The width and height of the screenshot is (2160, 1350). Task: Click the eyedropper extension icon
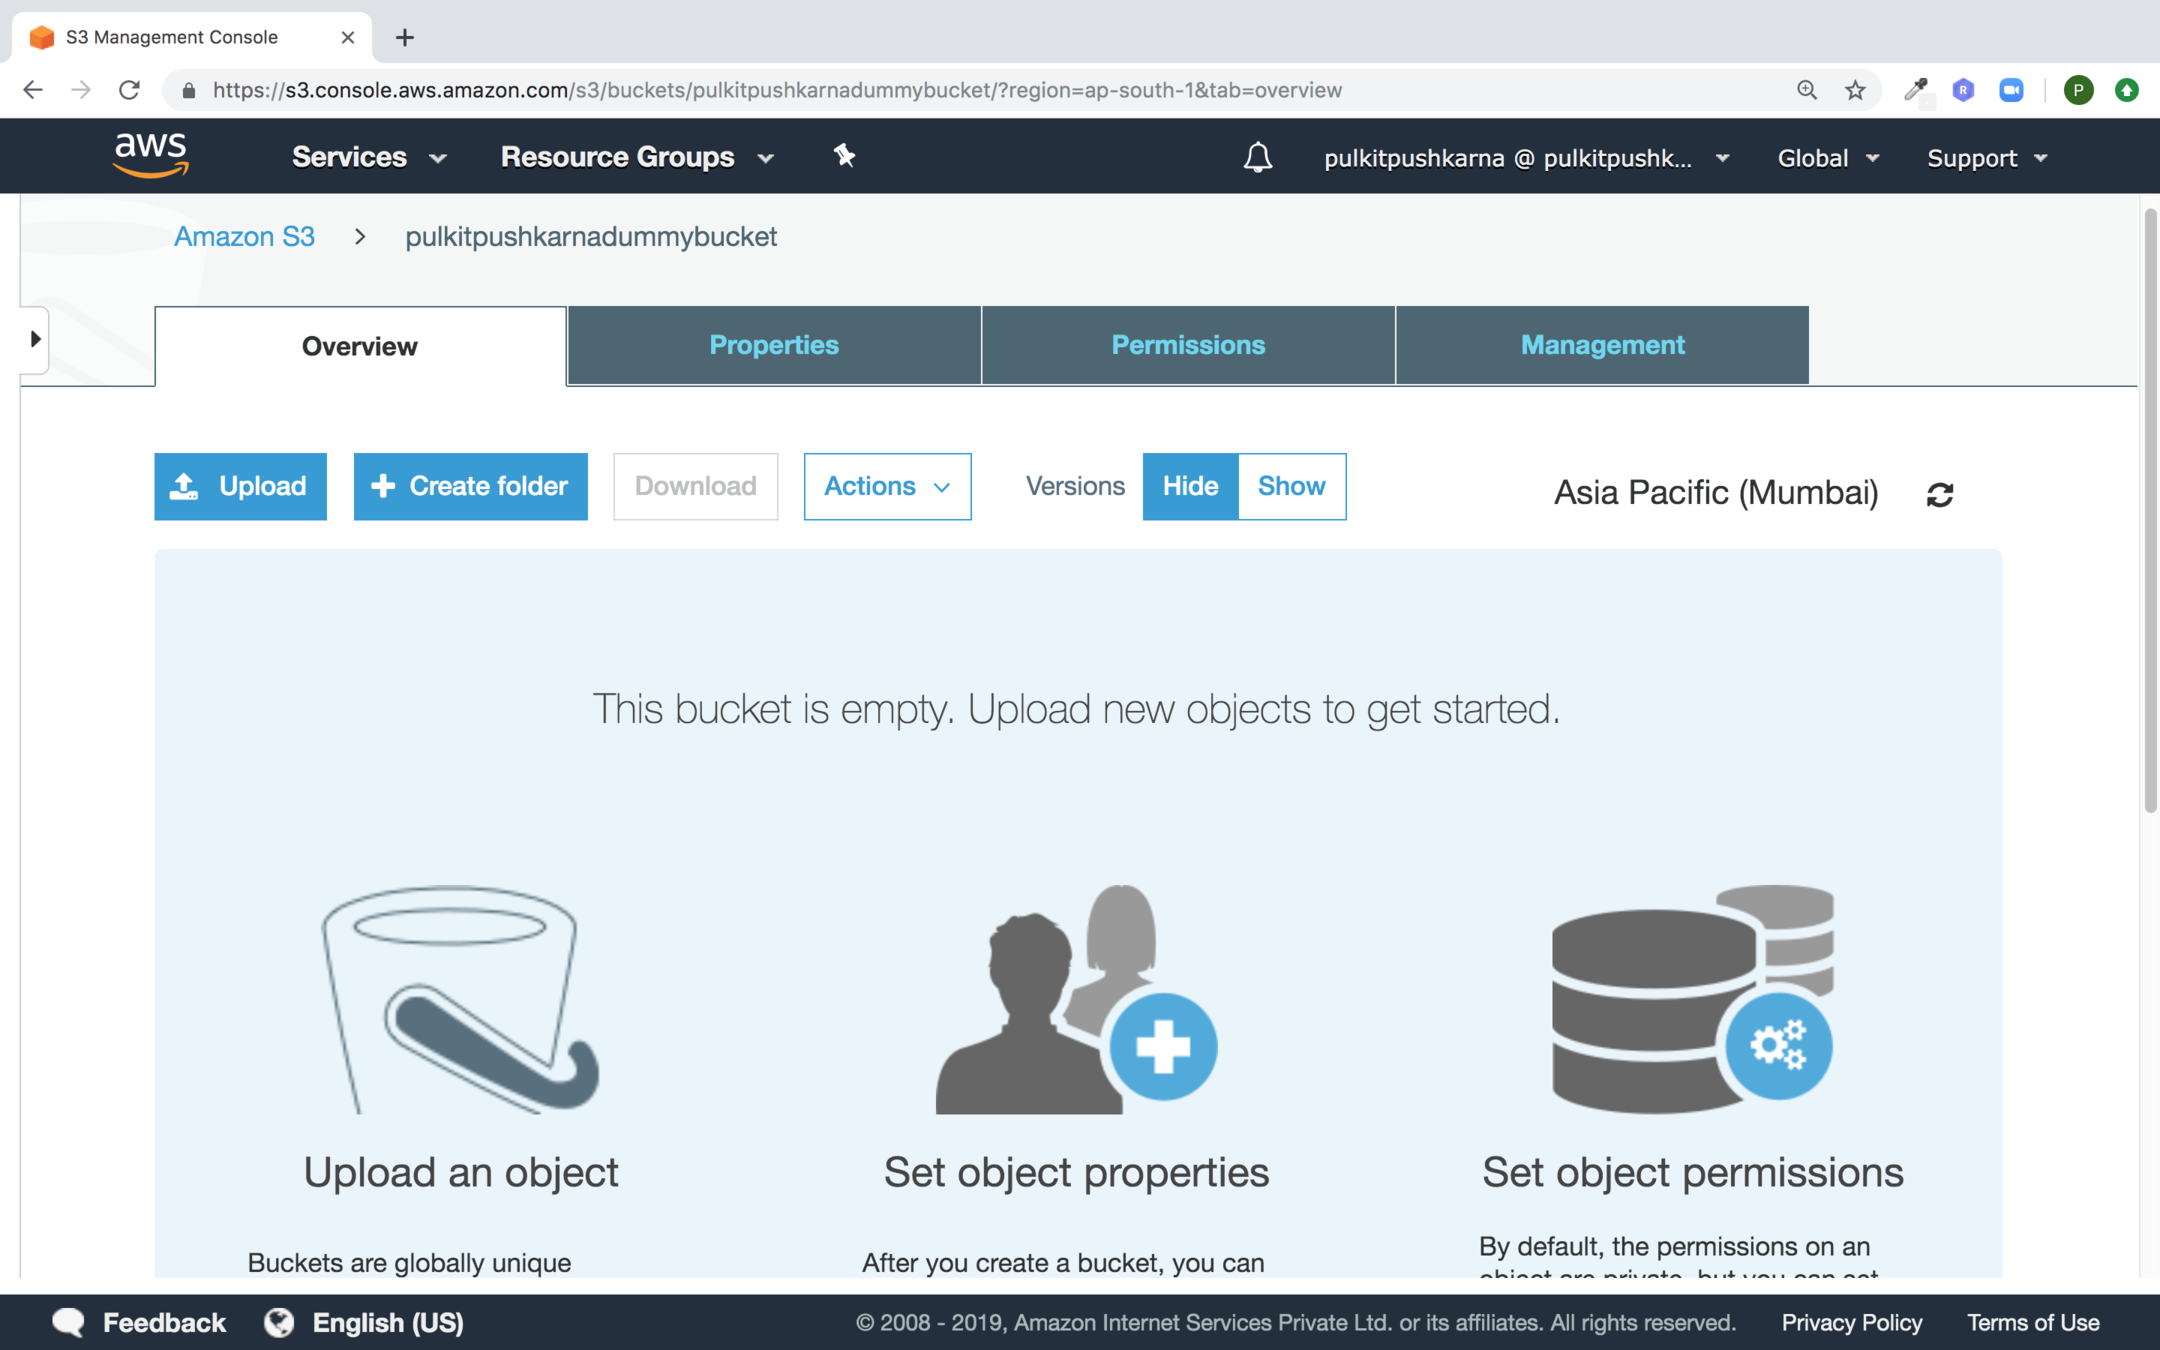point(1915,90)
